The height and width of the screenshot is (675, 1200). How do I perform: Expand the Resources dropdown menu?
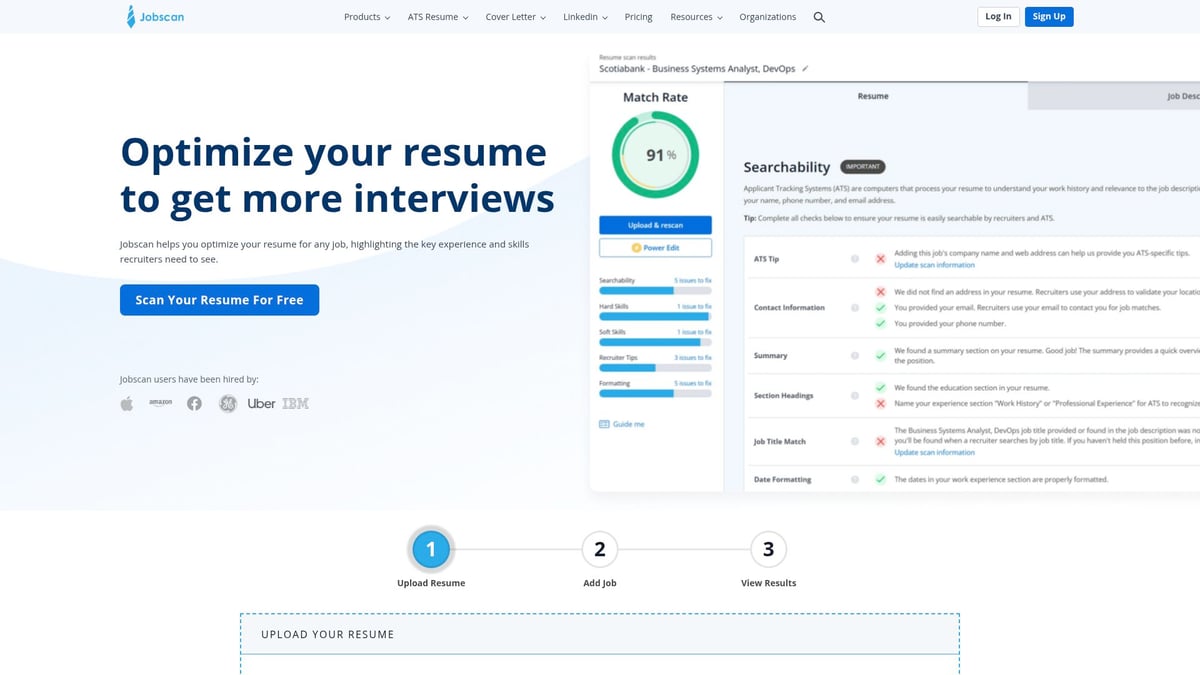(696, 17)
